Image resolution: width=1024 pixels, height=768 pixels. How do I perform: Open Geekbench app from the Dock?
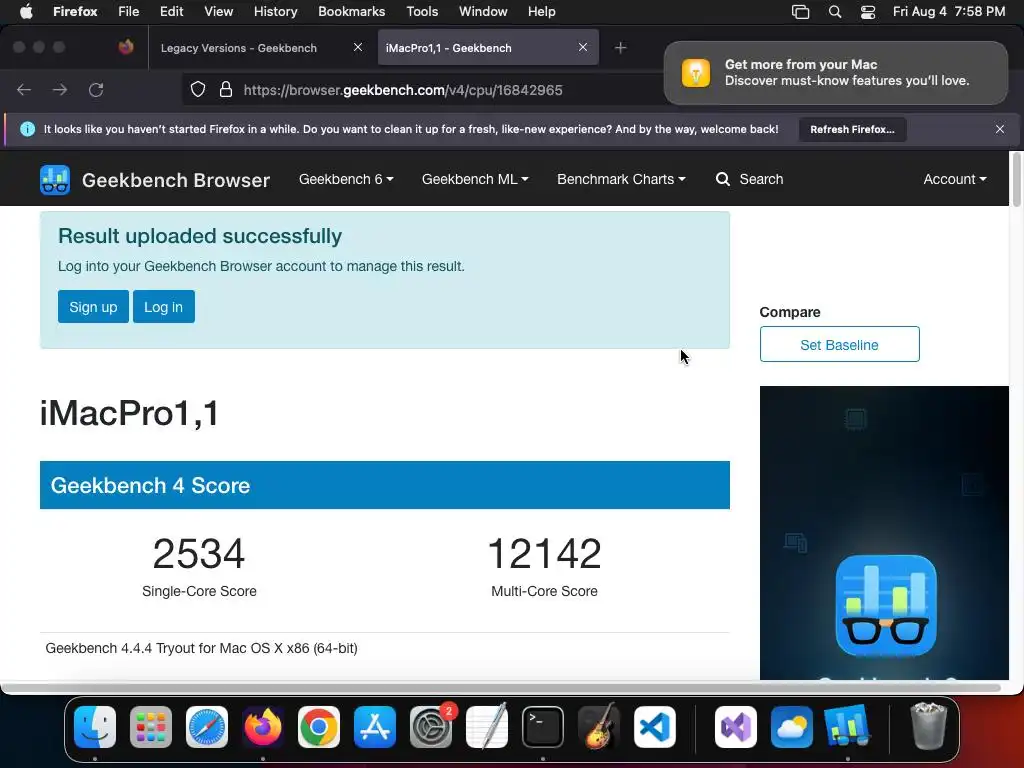coord(848,727)
